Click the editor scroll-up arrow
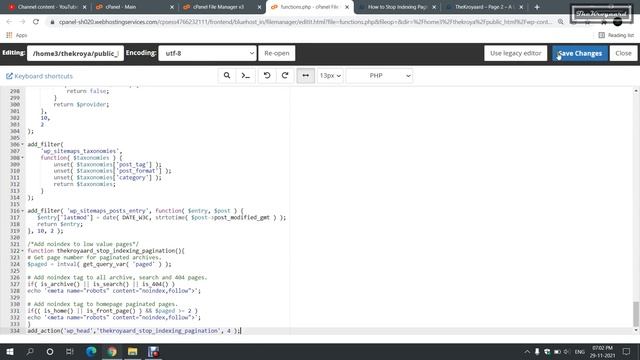This screenshot has height=360, width=640. (636, 91)
